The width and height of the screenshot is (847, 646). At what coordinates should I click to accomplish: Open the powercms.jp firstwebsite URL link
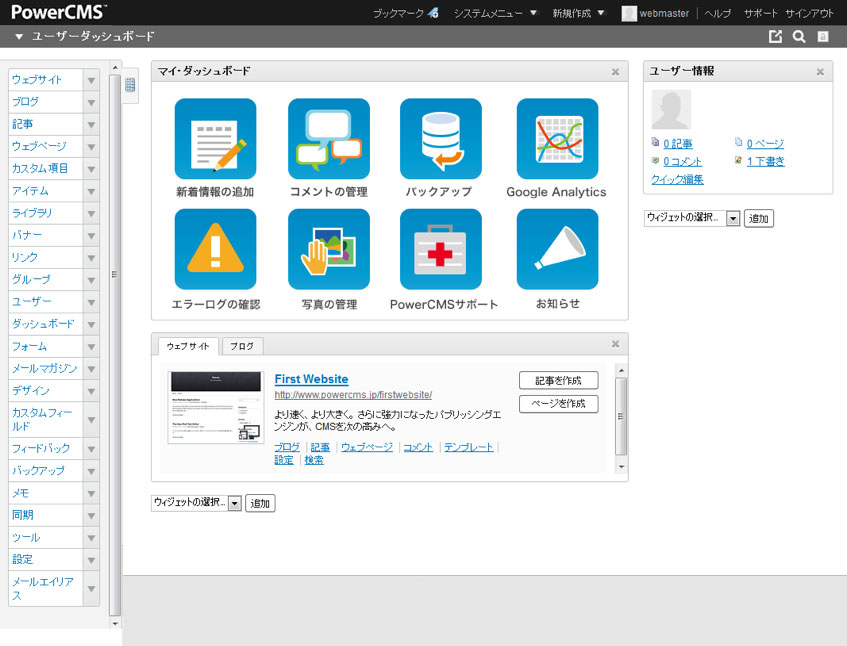(x=353, y=395)
